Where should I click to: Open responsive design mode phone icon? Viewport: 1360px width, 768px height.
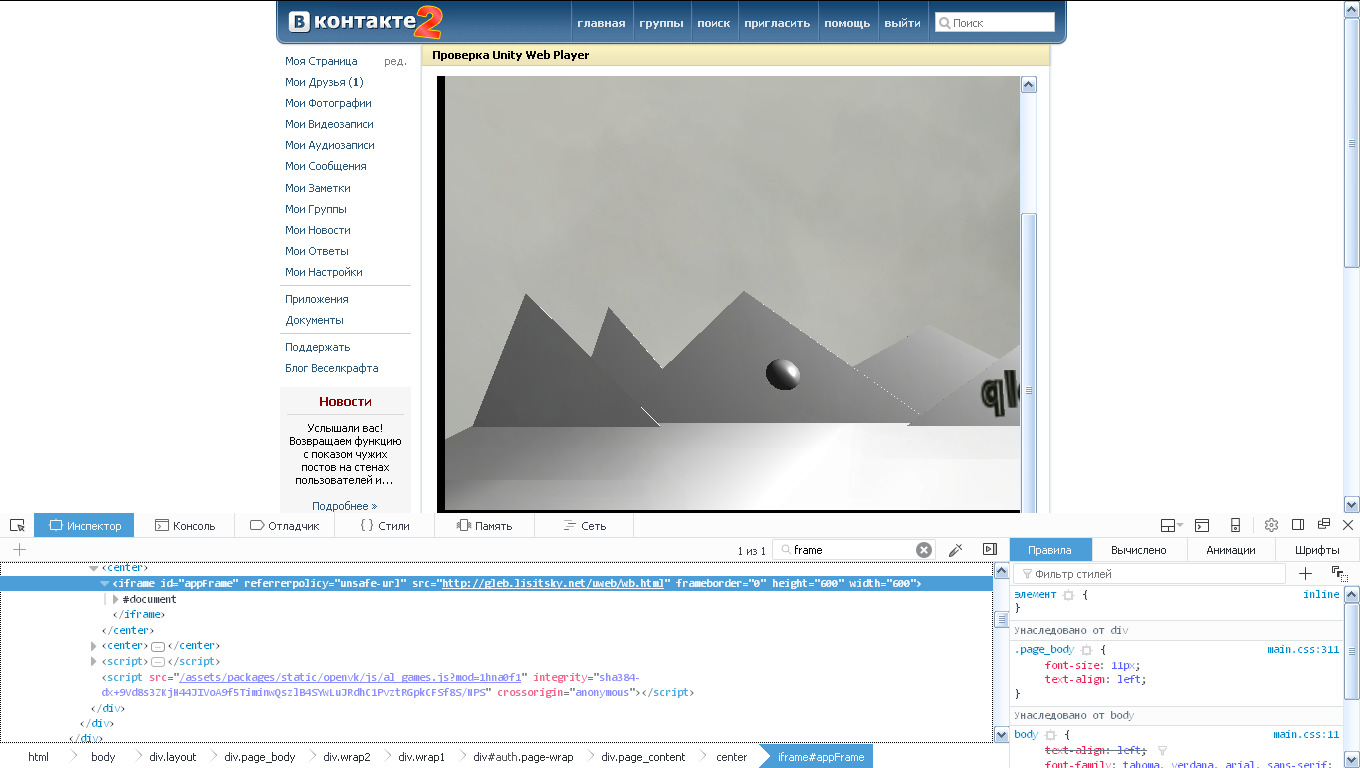(1235, 525)
